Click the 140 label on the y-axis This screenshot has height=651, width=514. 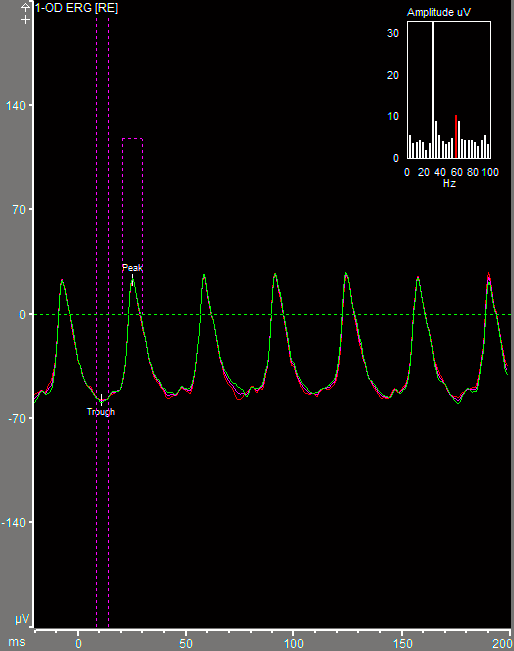(16, 105)
